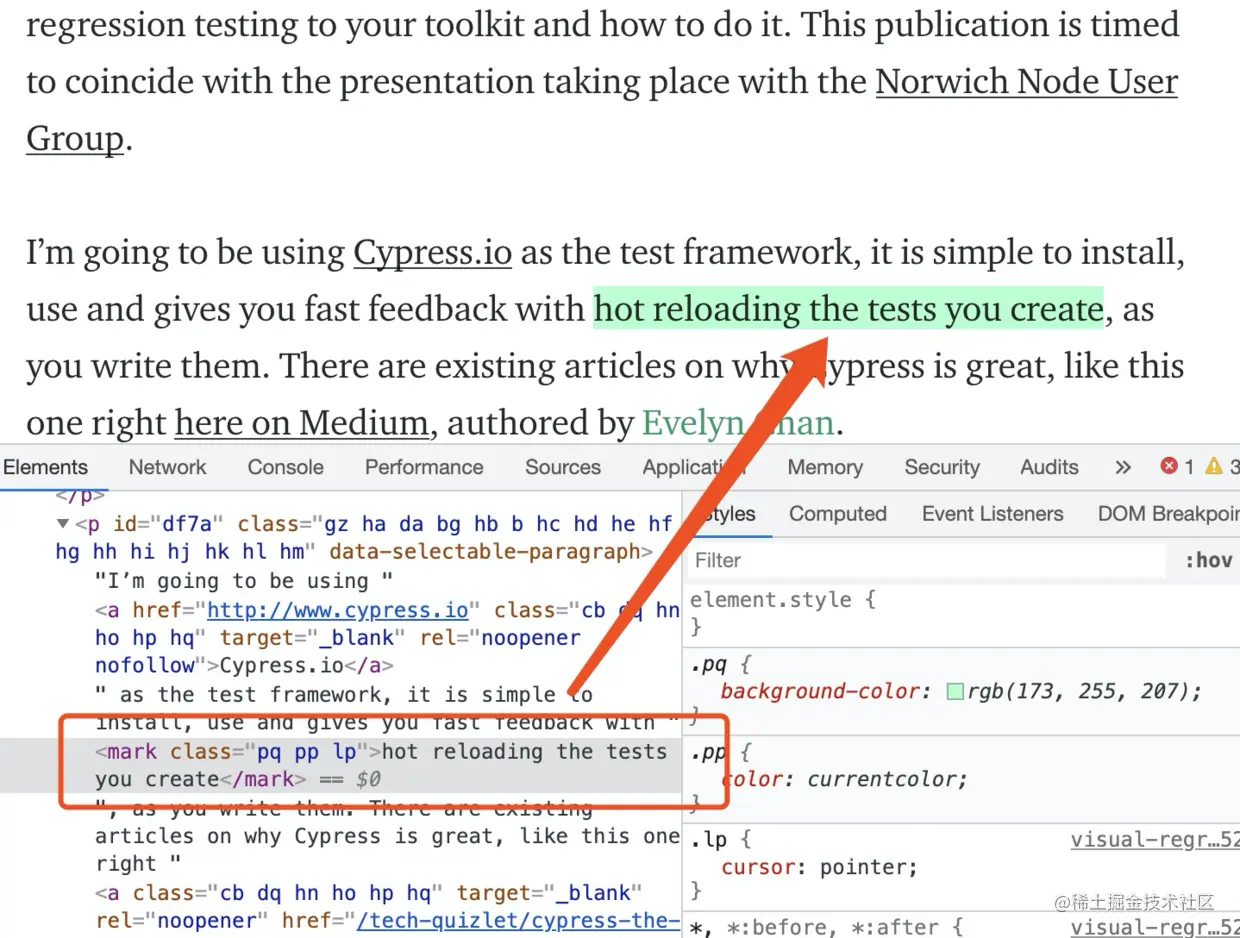Open the Console tab
The width and height of the screenshot is (1240, 938).
click(285, 467)
